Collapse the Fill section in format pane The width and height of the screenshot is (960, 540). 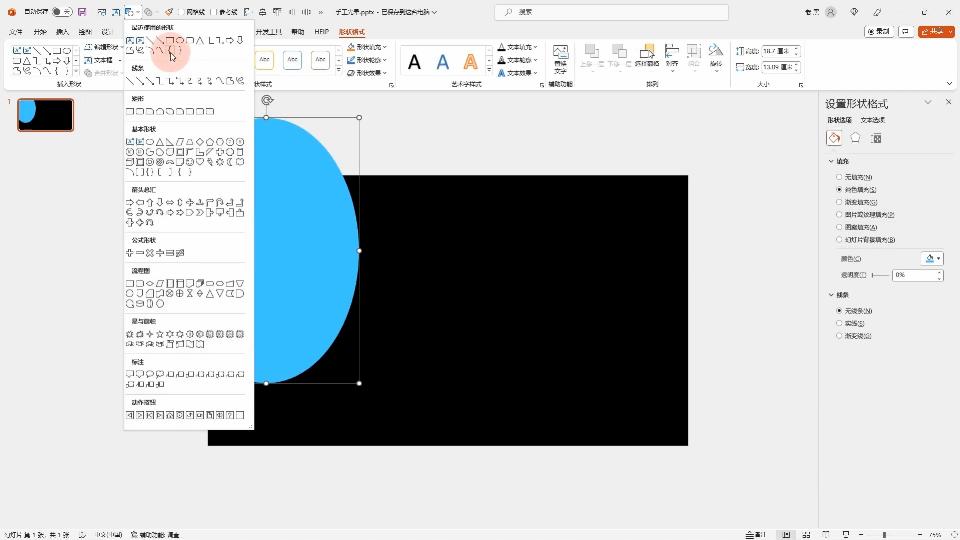click(831, 161)
